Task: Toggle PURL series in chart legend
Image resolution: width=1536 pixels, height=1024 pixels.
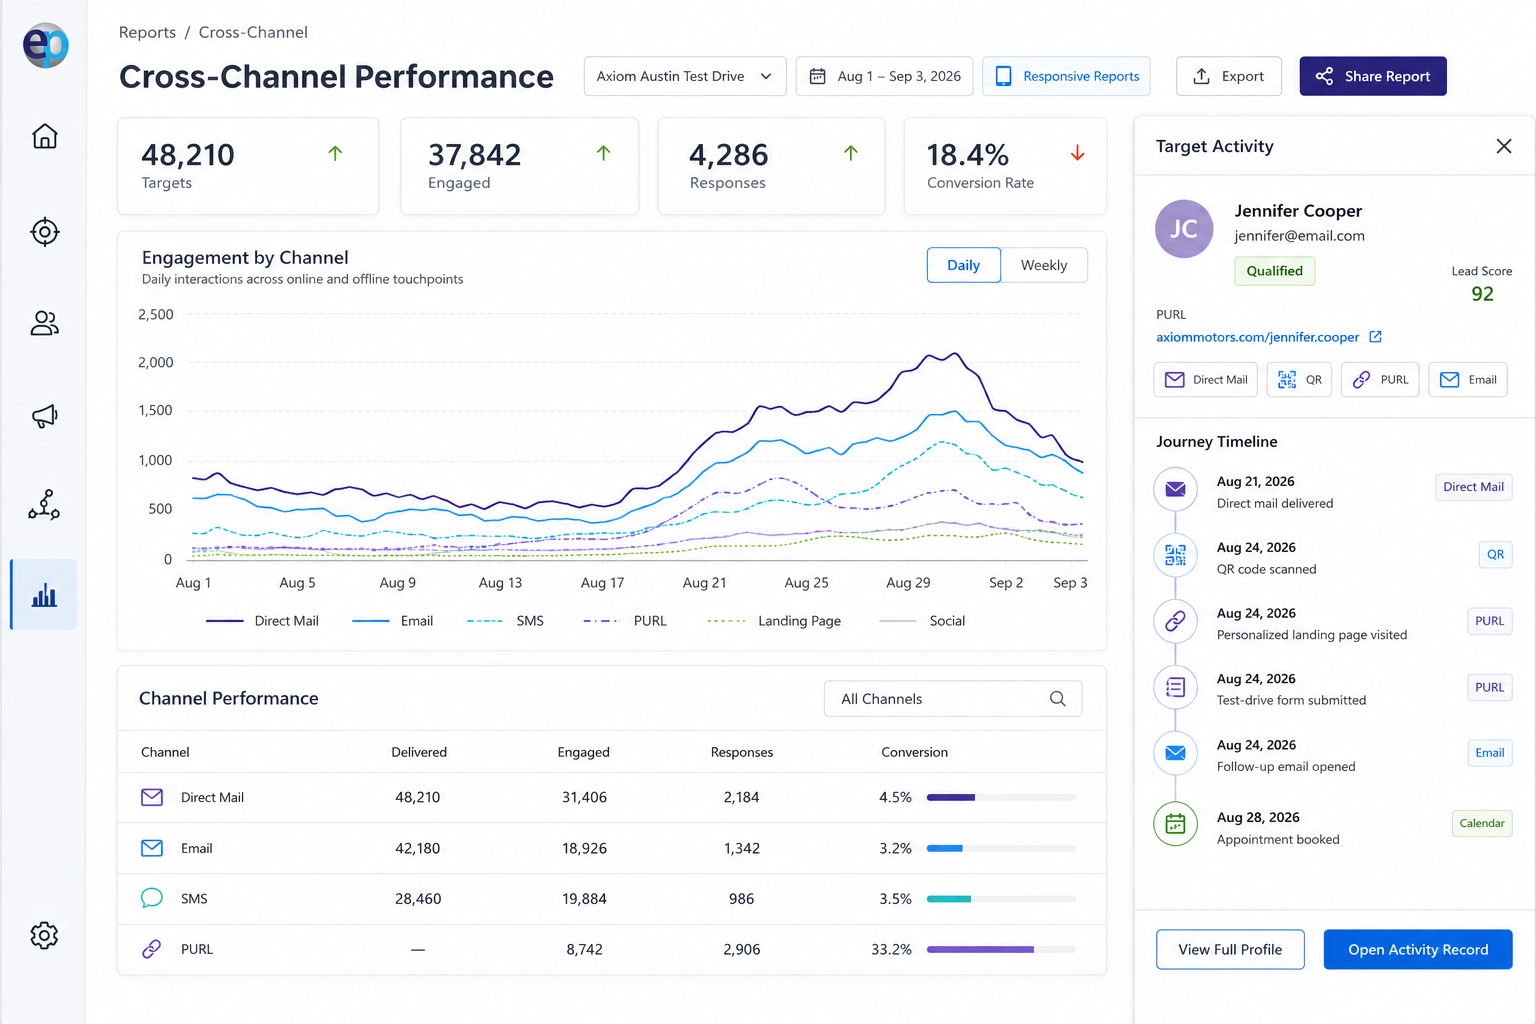Action: [x=625, y=621]
